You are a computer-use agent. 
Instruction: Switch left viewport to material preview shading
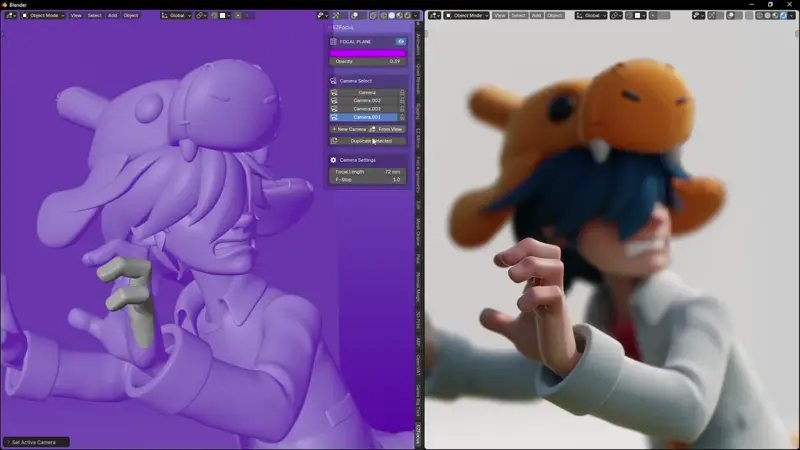[399, 15]
